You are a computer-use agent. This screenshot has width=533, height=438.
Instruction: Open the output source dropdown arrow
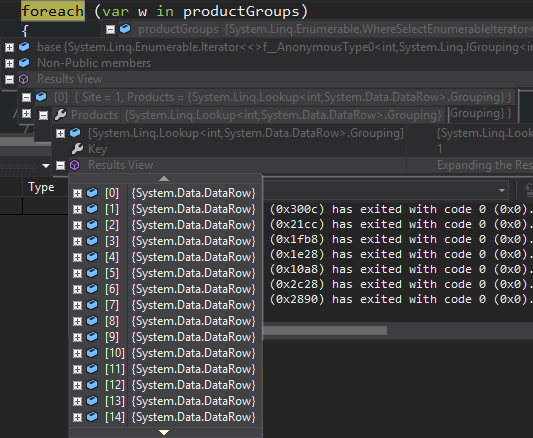[x=502, y=190]
